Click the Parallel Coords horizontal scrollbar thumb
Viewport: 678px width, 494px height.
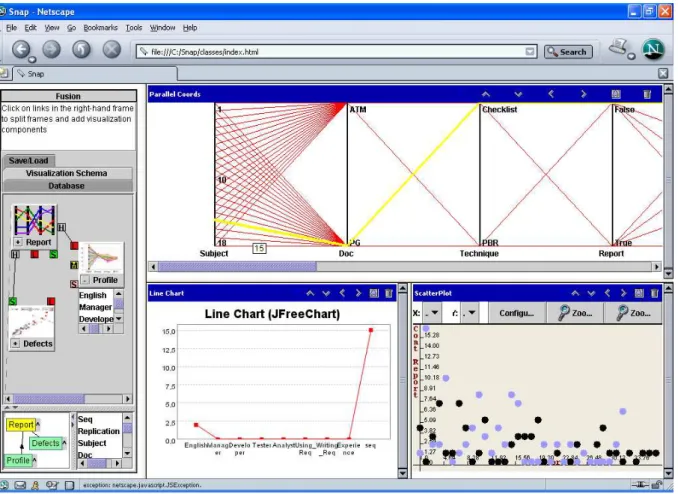coord(237,266)
